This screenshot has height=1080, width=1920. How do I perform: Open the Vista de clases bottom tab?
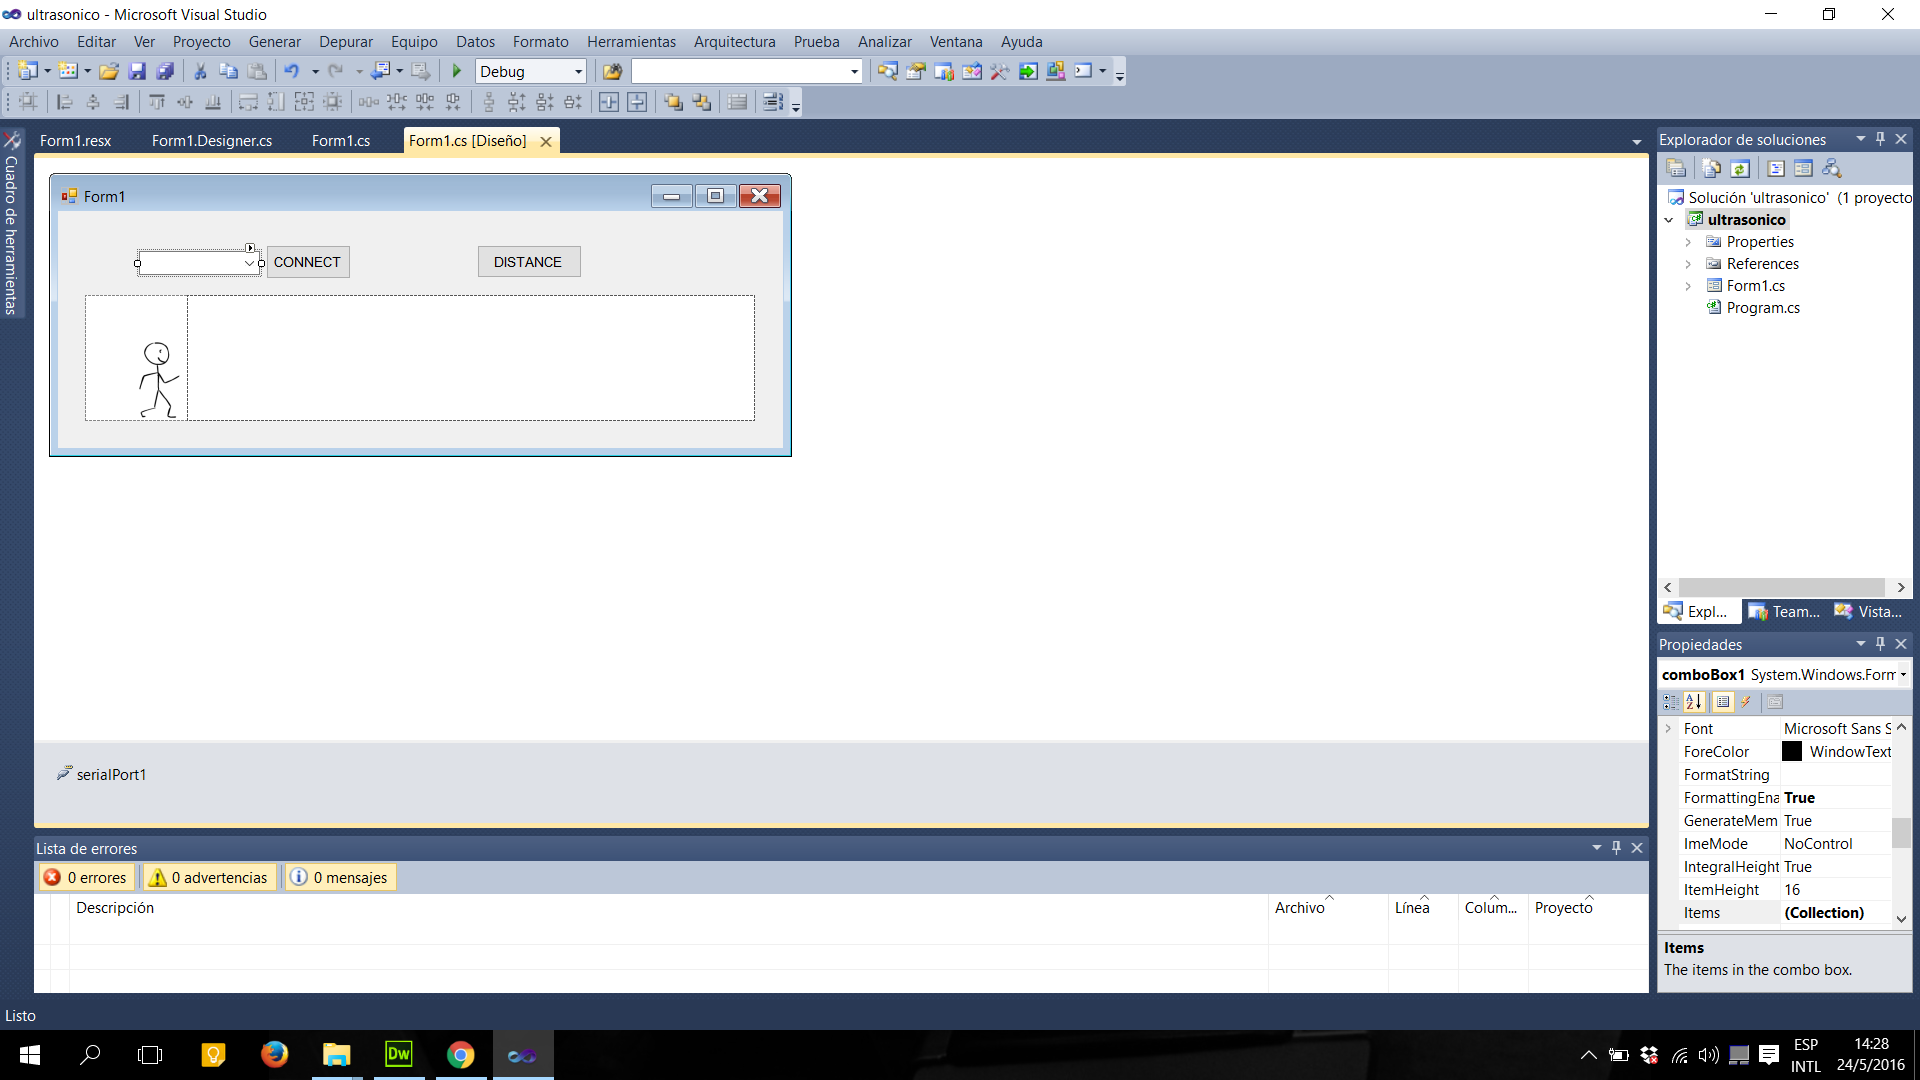pos(1868,612)
